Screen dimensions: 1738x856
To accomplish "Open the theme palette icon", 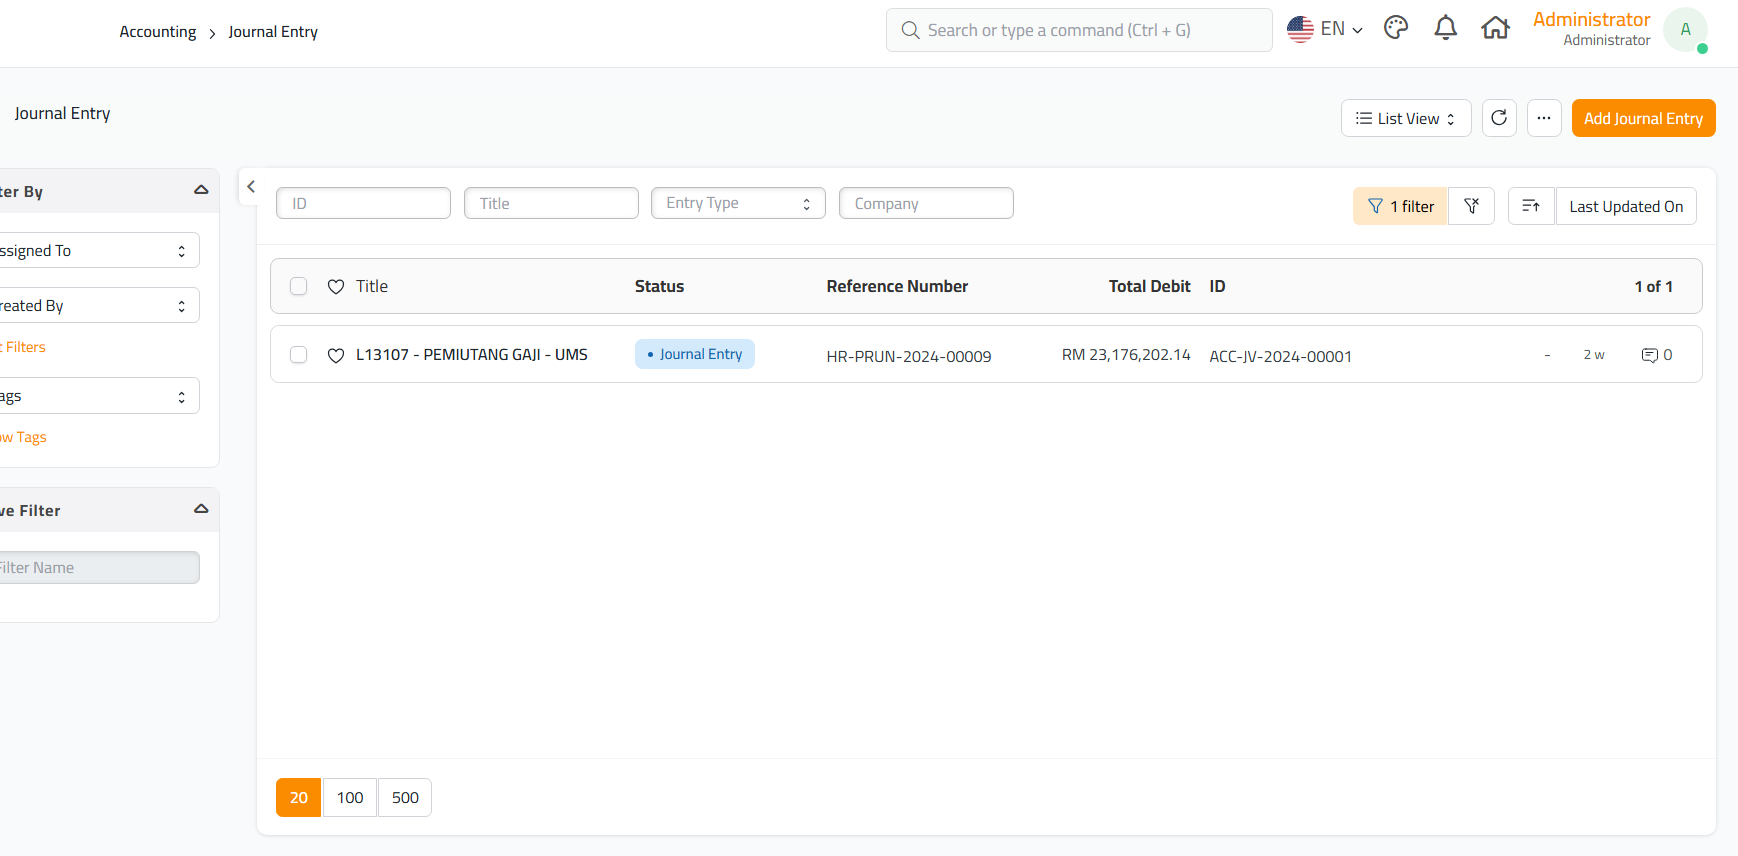I will tap(1396, 28).
